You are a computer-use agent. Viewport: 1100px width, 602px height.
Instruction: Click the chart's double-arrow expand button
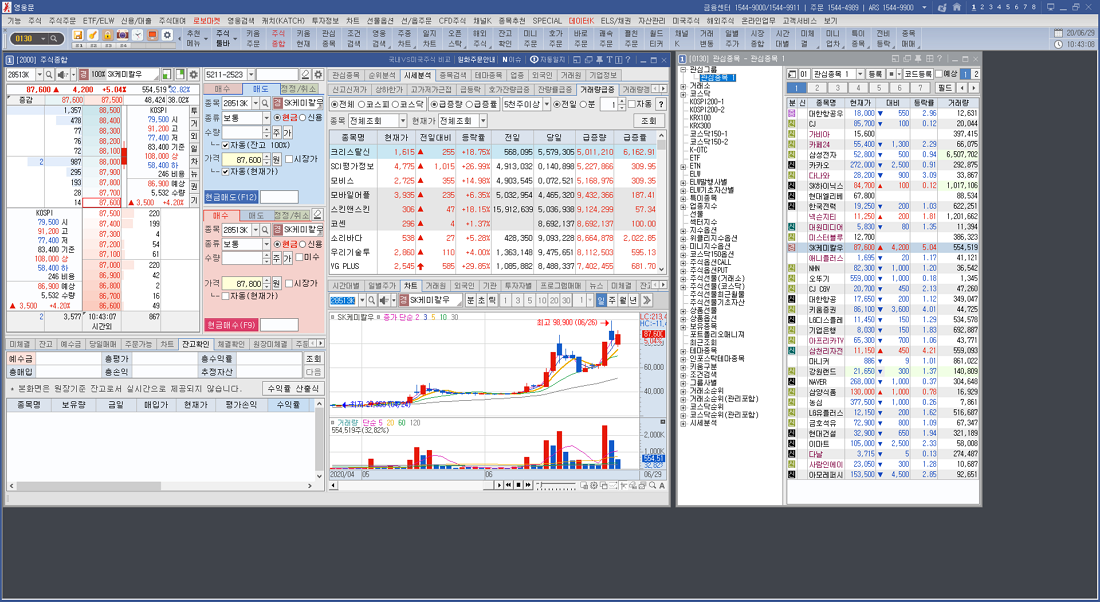coord(646,300)
